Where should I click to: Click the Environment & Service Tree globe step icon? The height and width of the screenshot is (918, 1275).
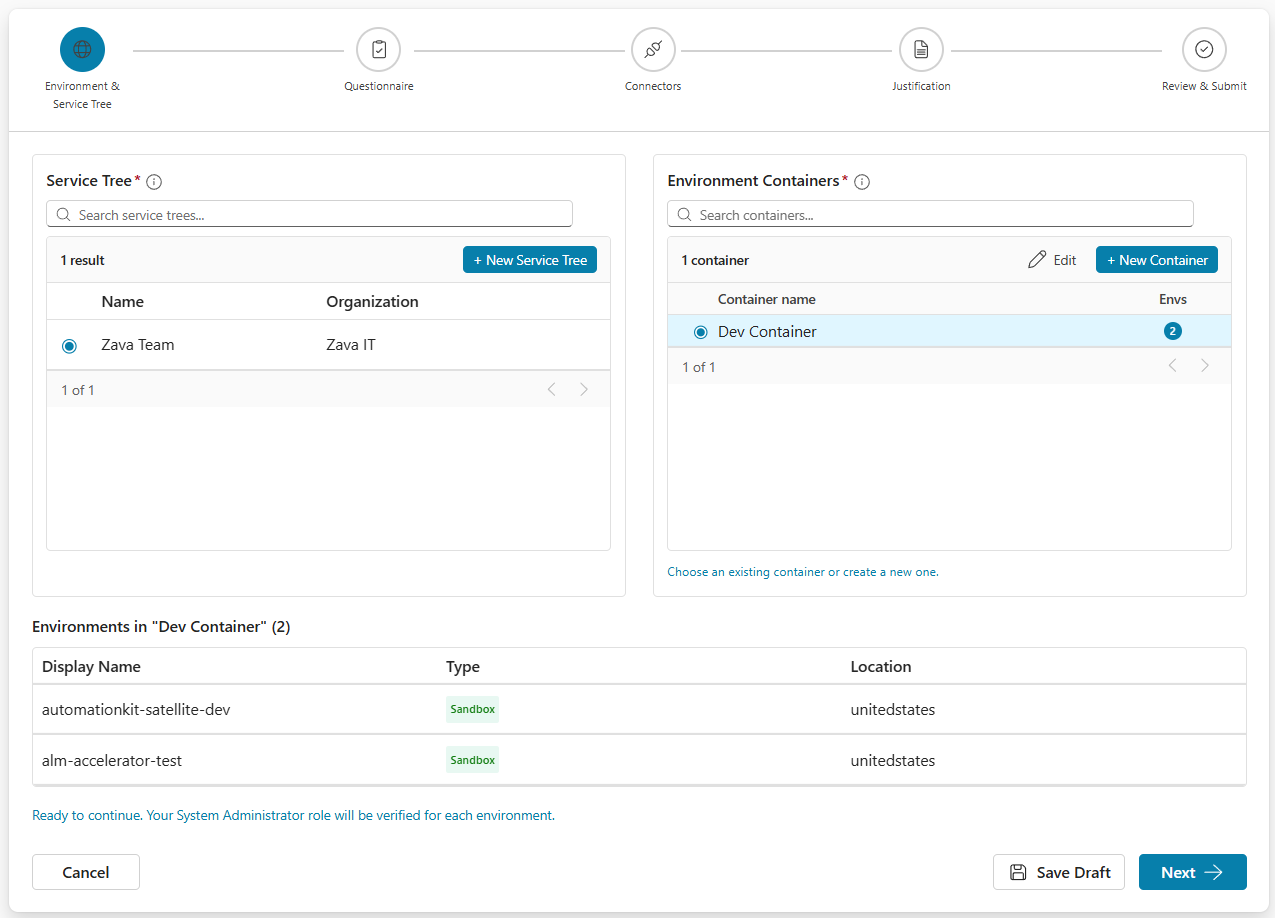coord(82,49)
